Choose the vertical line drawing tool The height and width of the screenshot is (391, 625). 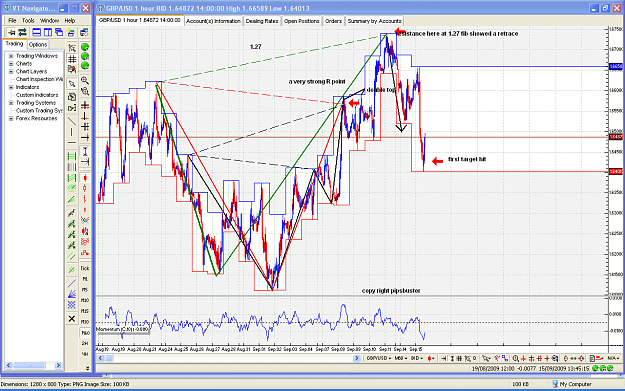(x=72, y=132)
